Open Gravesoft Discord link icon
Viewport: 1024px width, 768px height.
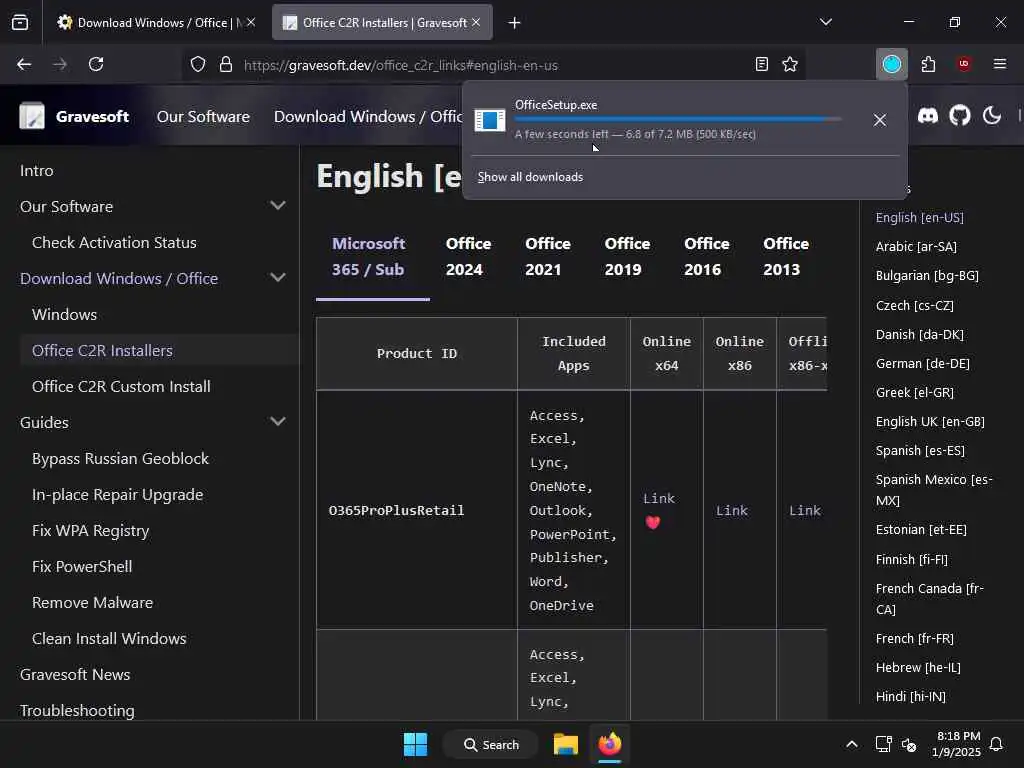pyautogui.click(x=927, y=116)
